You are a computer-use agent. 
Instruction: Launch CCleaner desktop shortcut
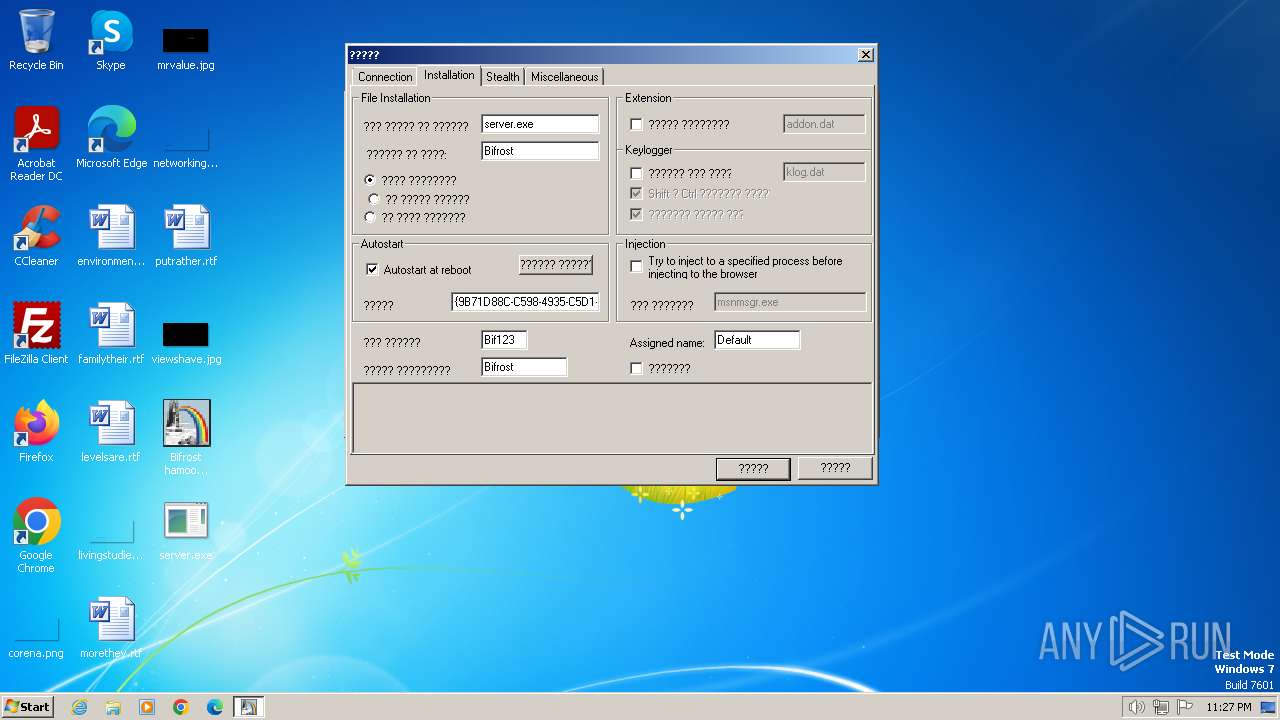(36, 236)
